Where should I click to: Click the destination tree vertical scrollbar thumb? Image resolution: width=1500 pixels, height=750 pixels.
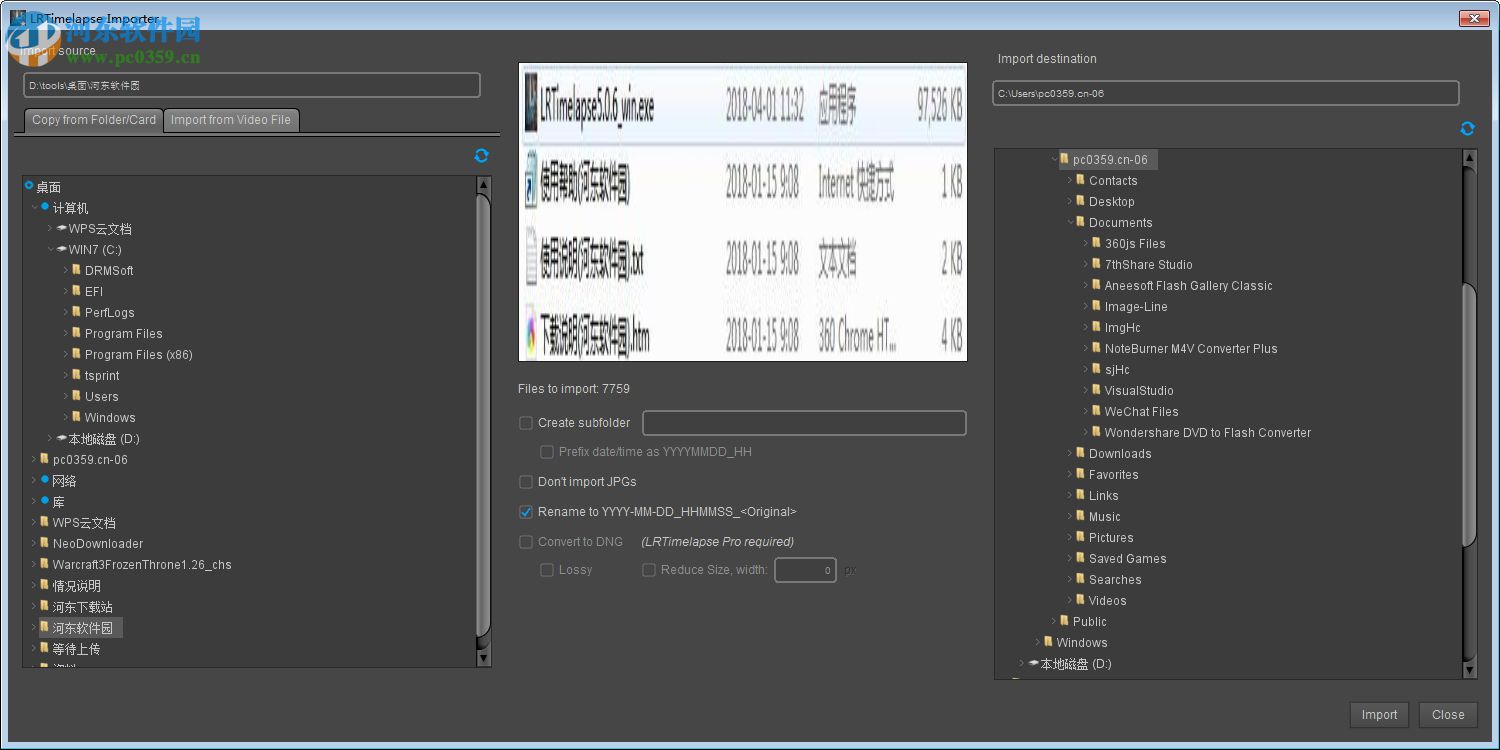pos(1469,415)
